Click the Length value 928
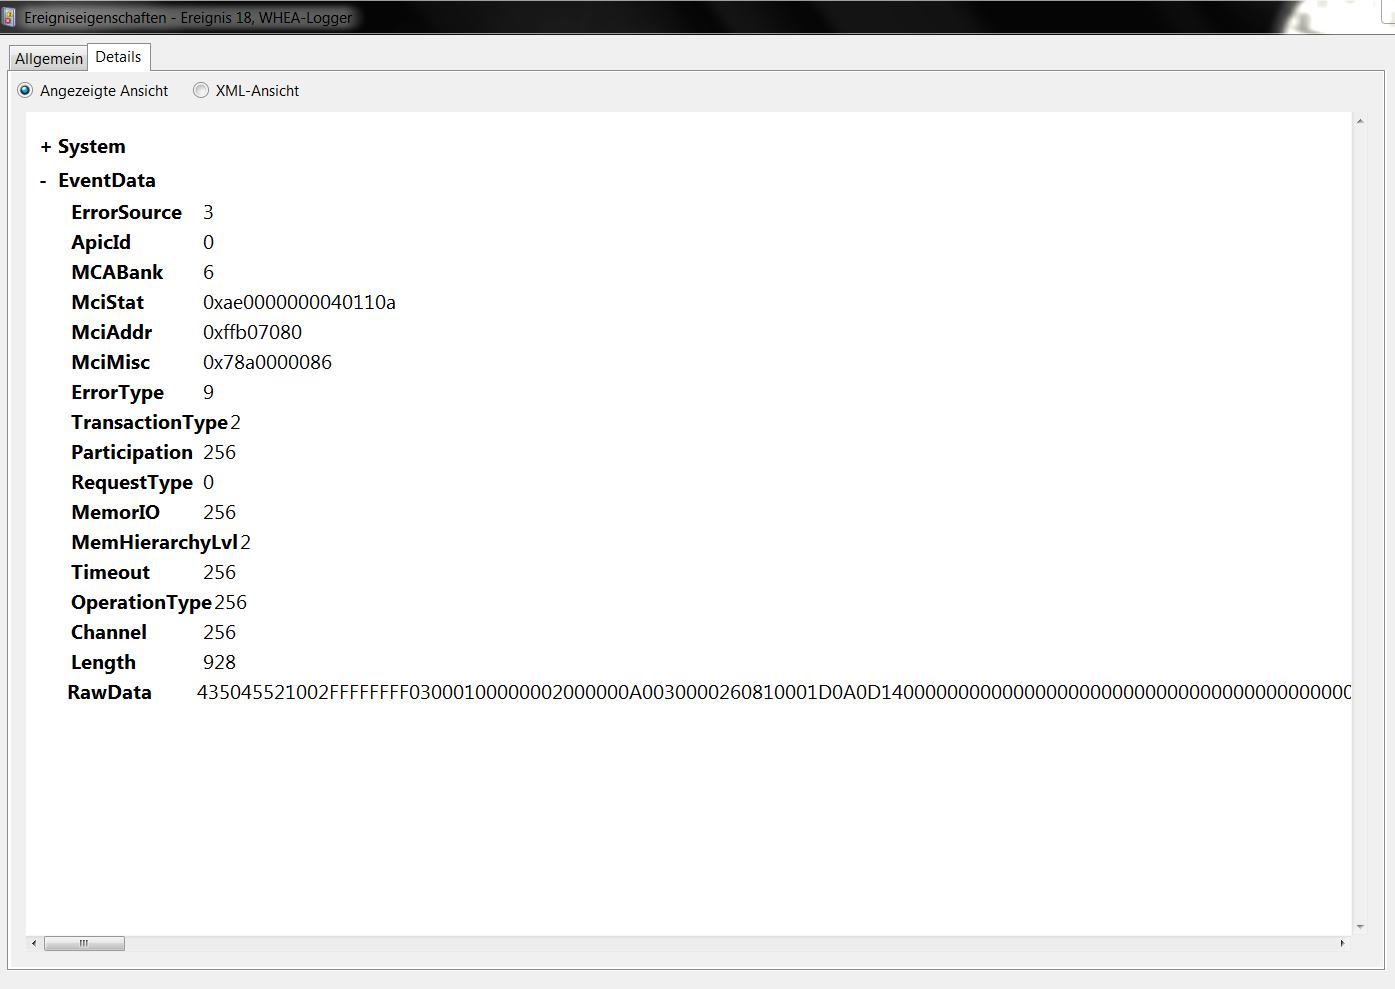Image resolution: width=1395 pixels, height=989 pixels. (x=219, y=662)
